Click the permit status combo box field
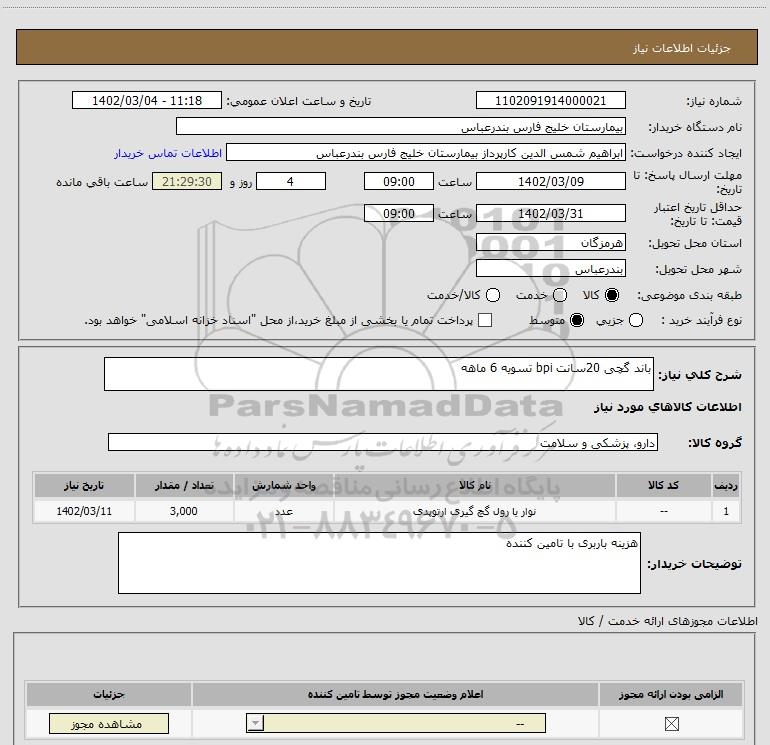 click(x=396, y=723)
